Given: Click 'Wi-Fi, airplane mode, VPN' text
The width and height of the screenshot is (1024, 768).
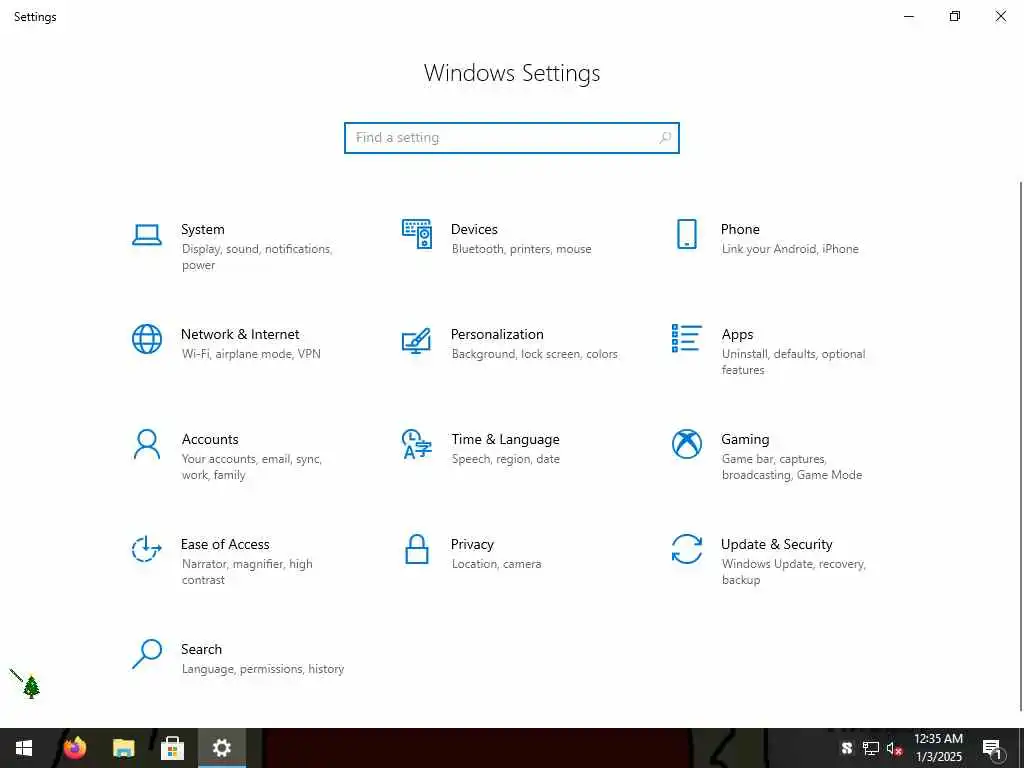Looking at the screenshot, I should 251,354.
